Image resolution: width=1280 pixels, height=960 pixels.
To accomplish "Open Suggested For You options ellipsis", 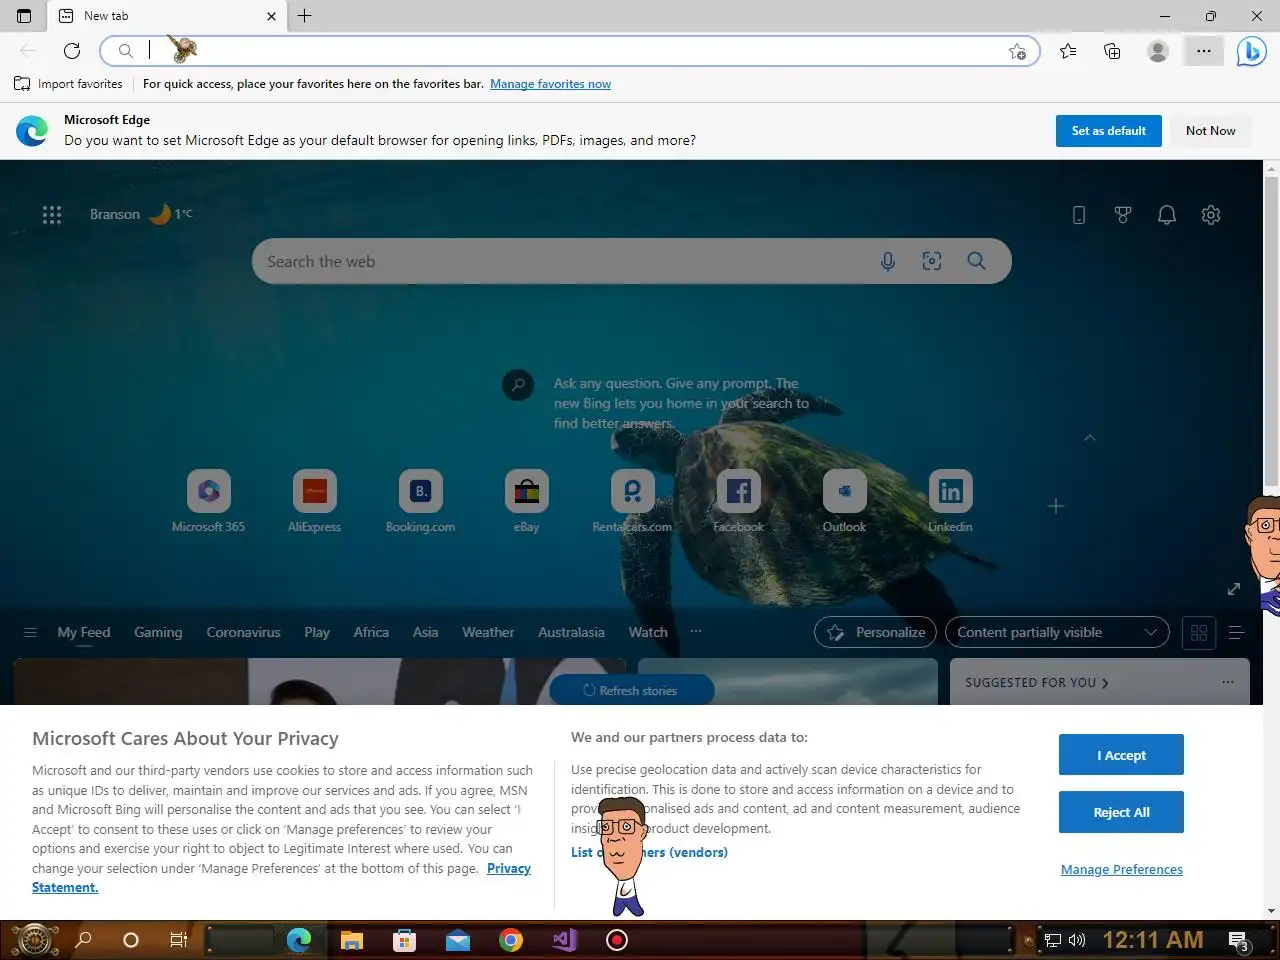I will (x=1228, y=682).
